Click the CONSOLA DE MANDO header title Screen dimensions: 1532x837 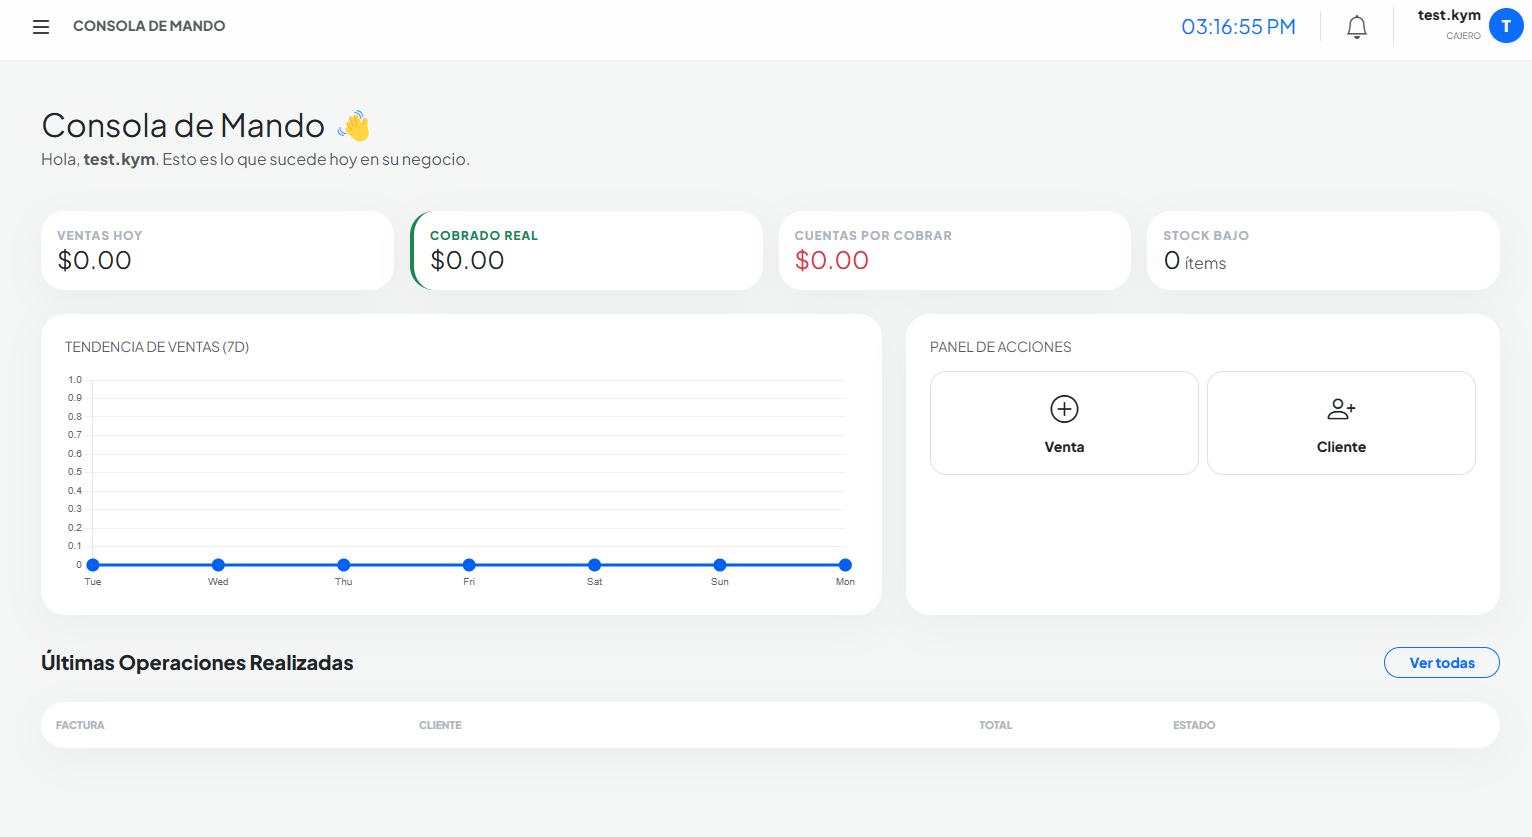coord(148,27)
